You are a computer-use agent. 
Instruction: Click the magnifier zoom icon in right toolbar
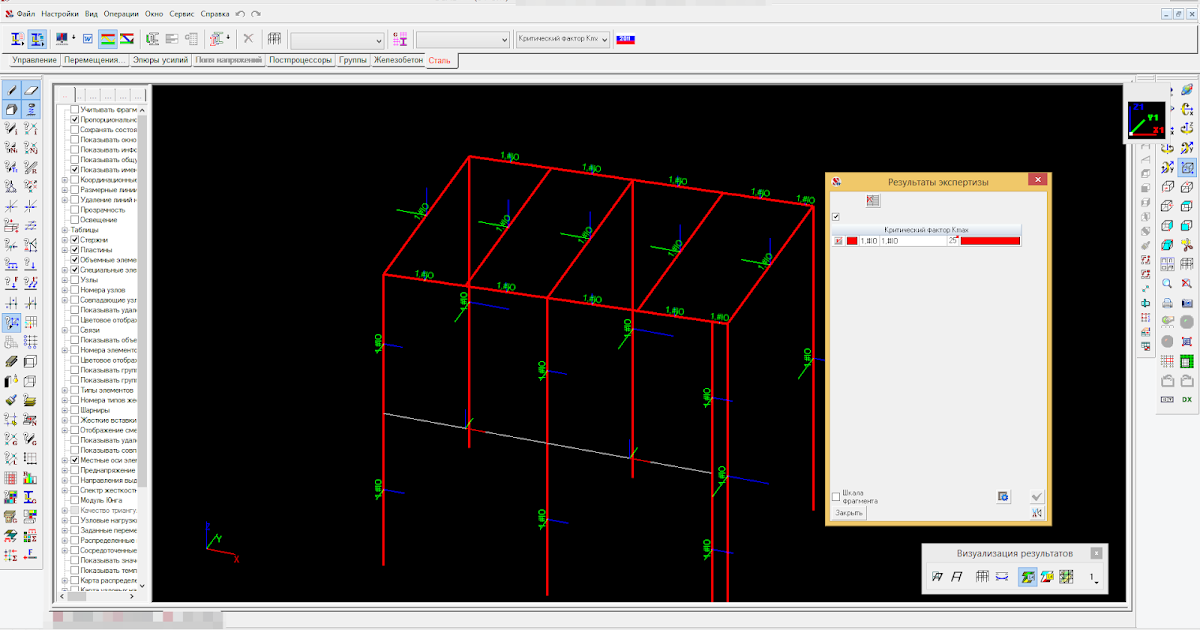[x=1167, y=283]
